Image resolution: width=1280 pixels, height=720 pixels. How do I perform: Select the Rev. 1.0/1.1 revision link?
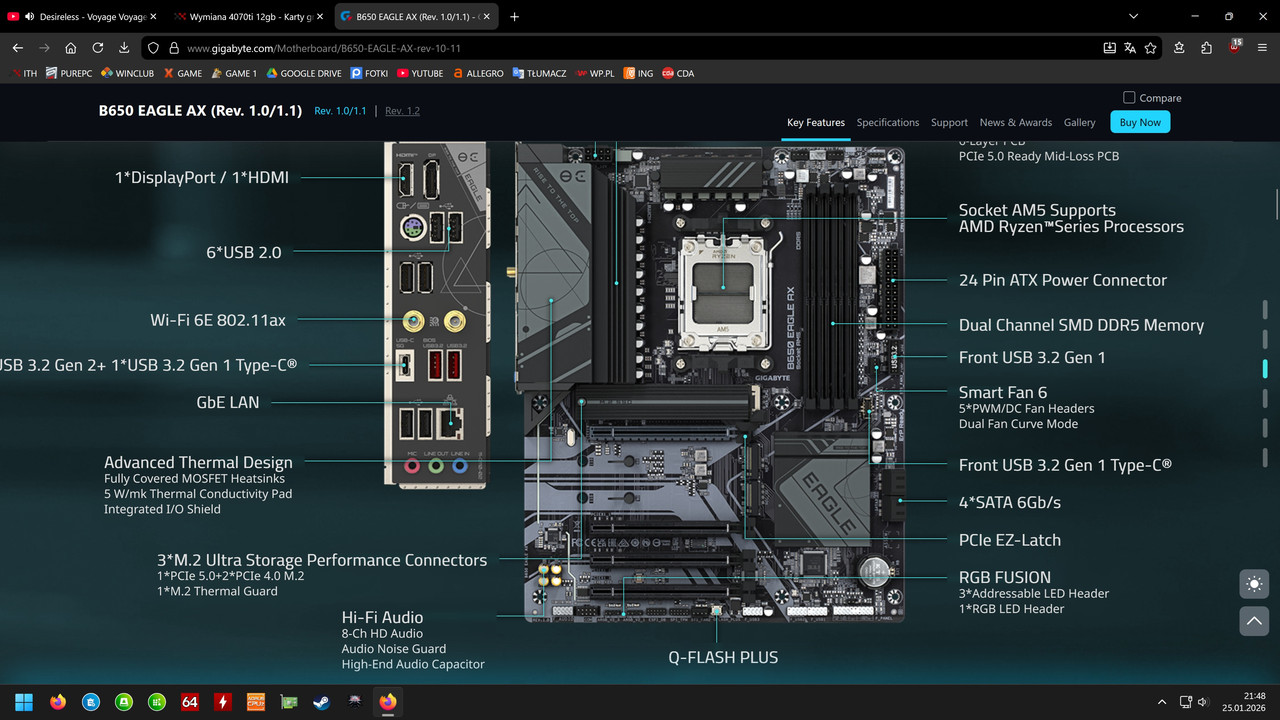[340, 111]
